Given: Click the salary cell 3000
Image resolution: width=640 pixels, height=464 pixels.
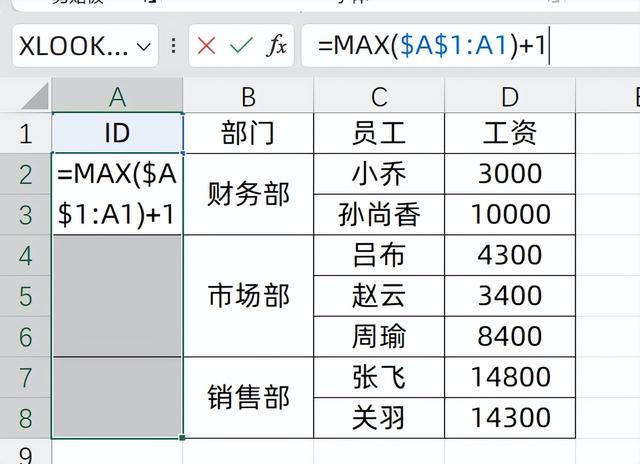Looking at the screenshot, I should 510,174.
